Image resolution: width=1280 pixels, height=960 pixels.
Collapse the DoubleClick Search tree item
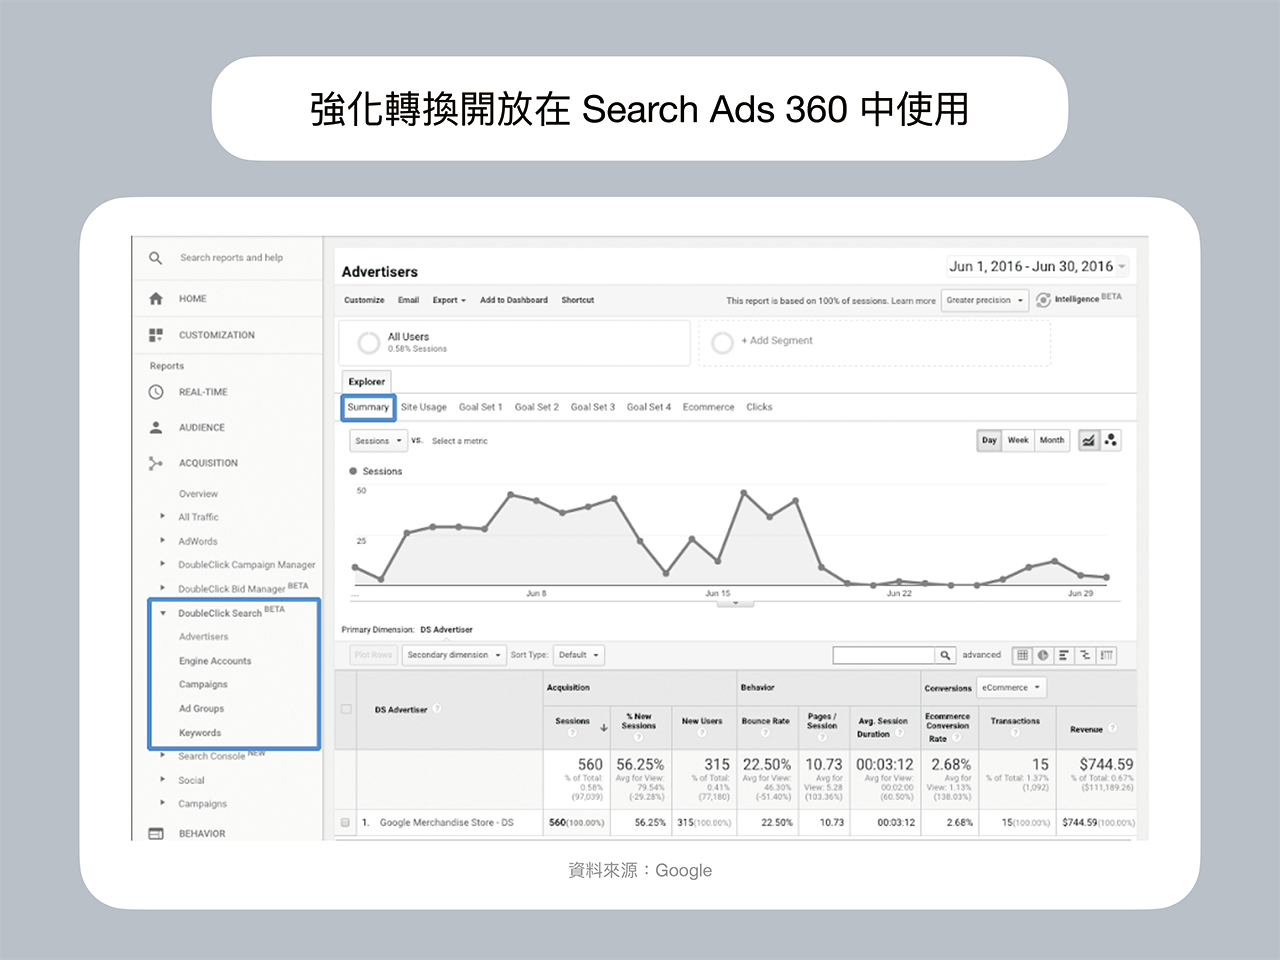tap(163, 613)
